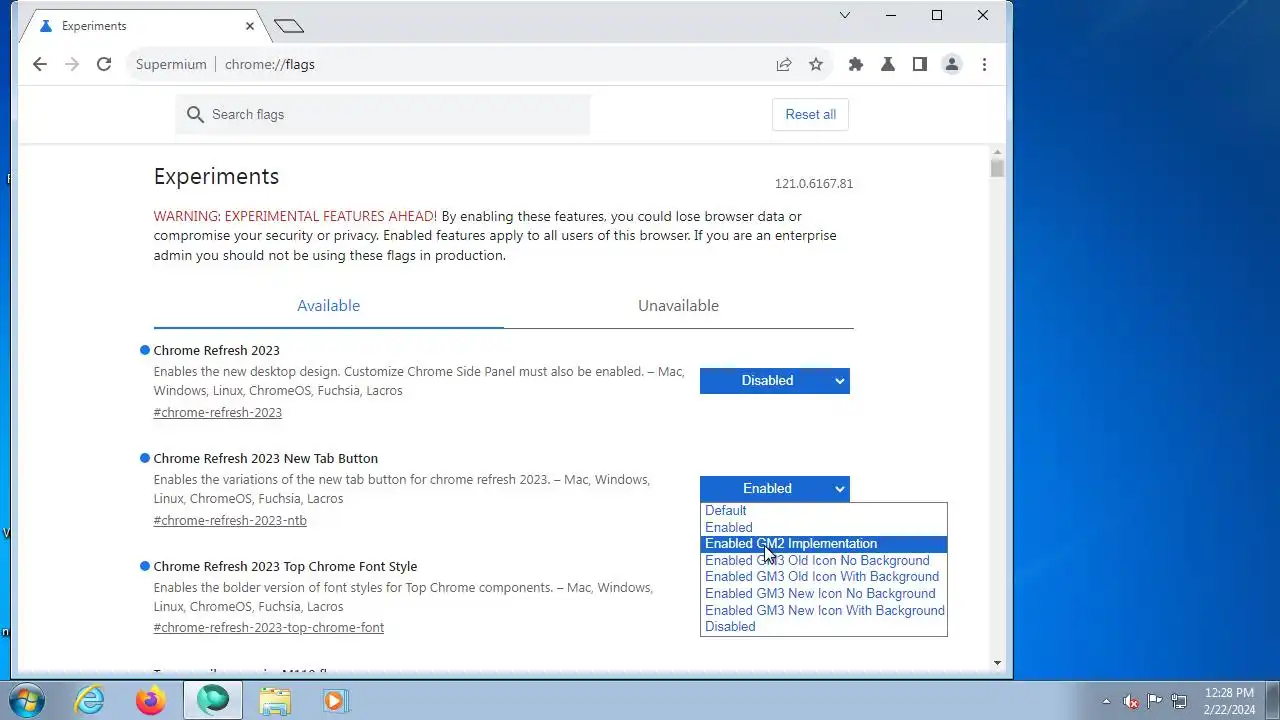Click the Experiments page heading
This screenshot has width=1280, height=720.
216,176
